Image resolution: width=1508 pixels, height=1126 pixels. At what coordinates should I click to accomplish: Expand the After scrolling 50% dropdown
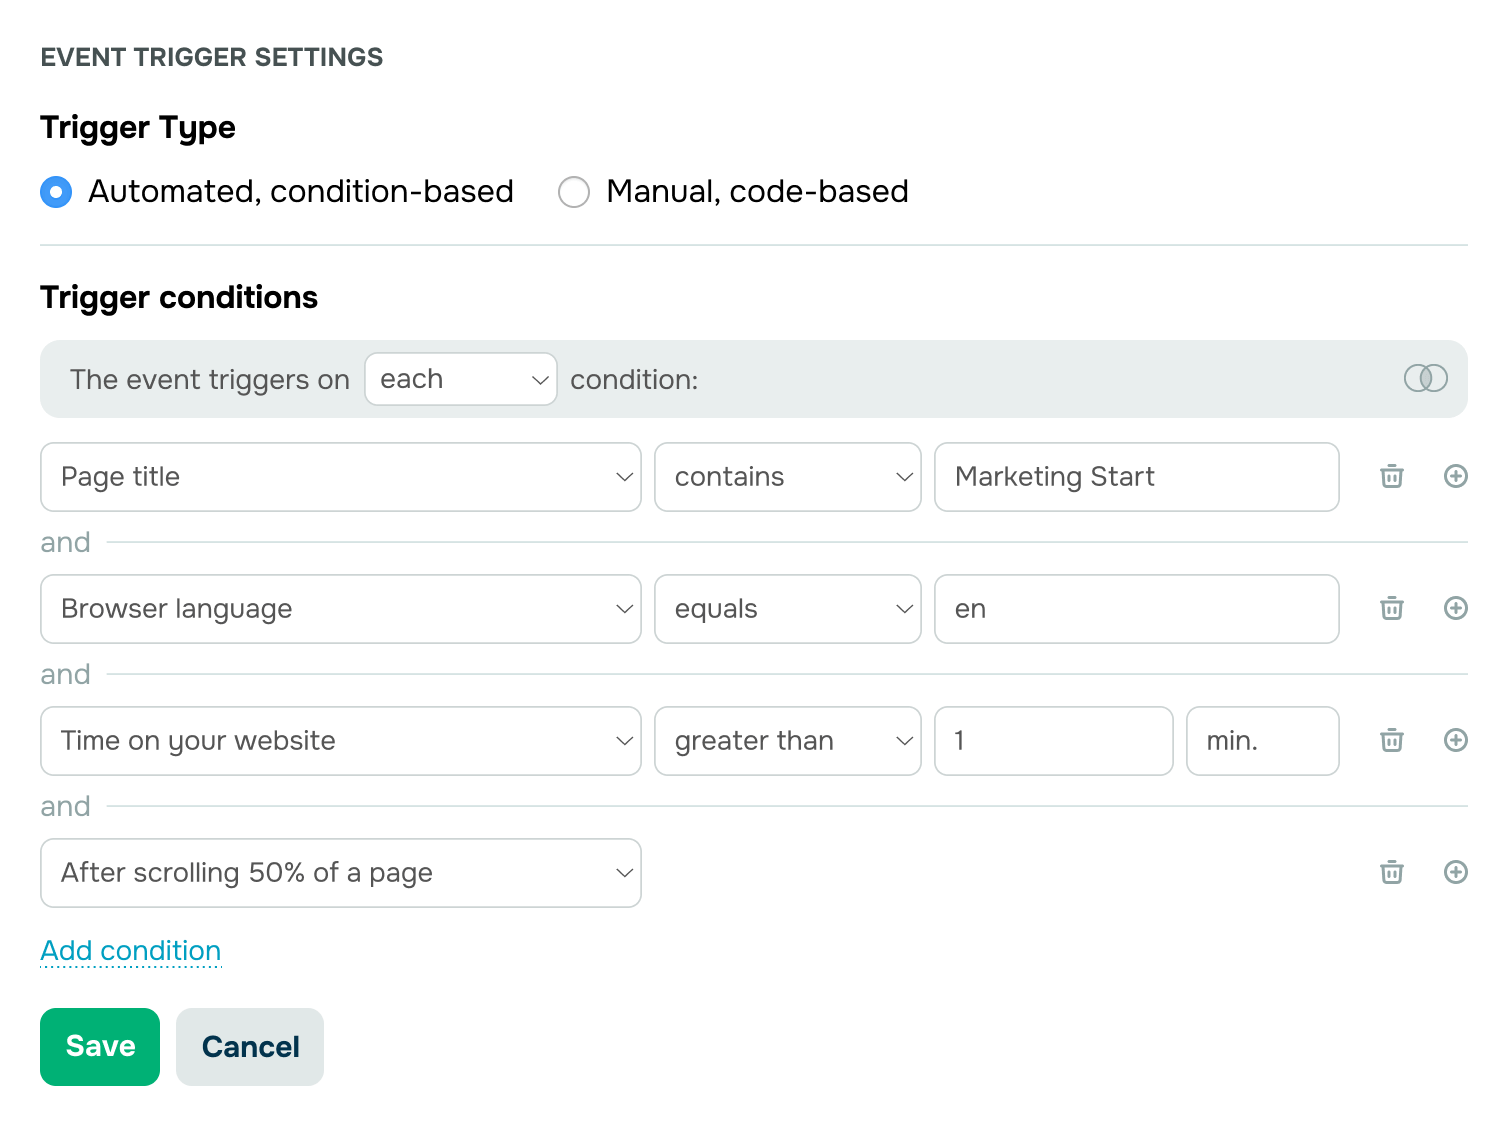pos(341,873)
